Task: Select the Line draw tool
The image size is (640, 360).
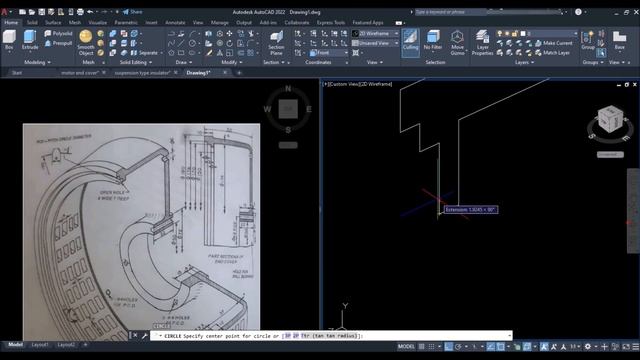Action: point(181,43)
